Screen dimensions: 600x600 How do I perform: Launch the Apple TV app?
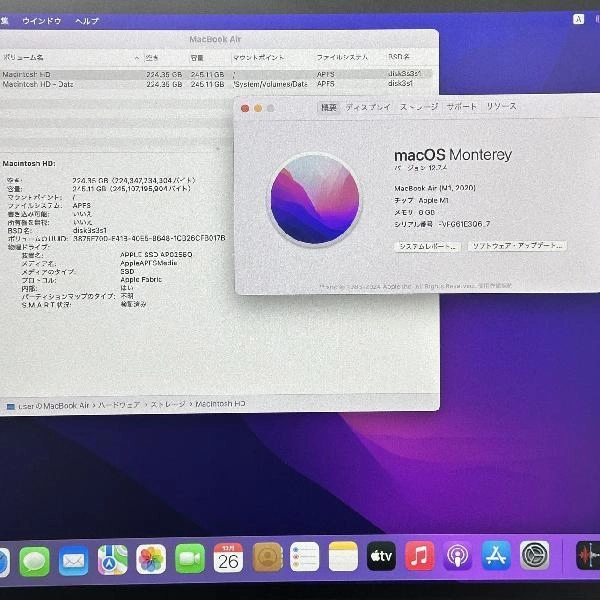click(x=382, y=556)
